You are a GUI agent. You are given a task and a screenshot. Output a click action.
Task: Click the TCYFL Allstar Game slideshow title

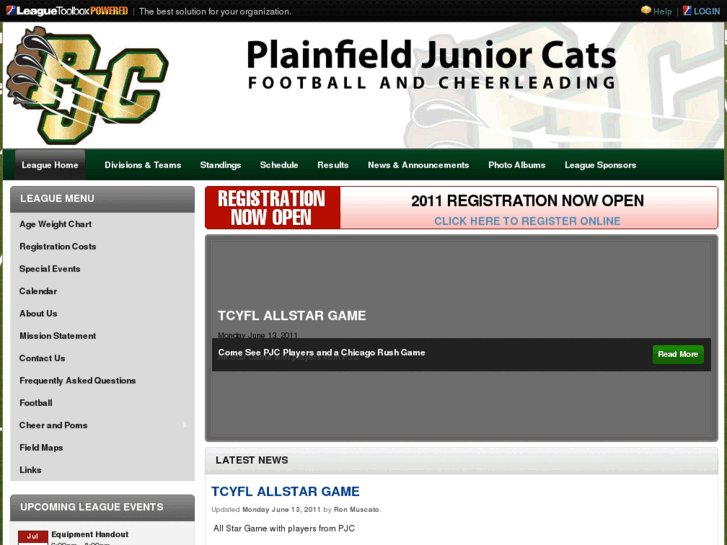[292, 316]
